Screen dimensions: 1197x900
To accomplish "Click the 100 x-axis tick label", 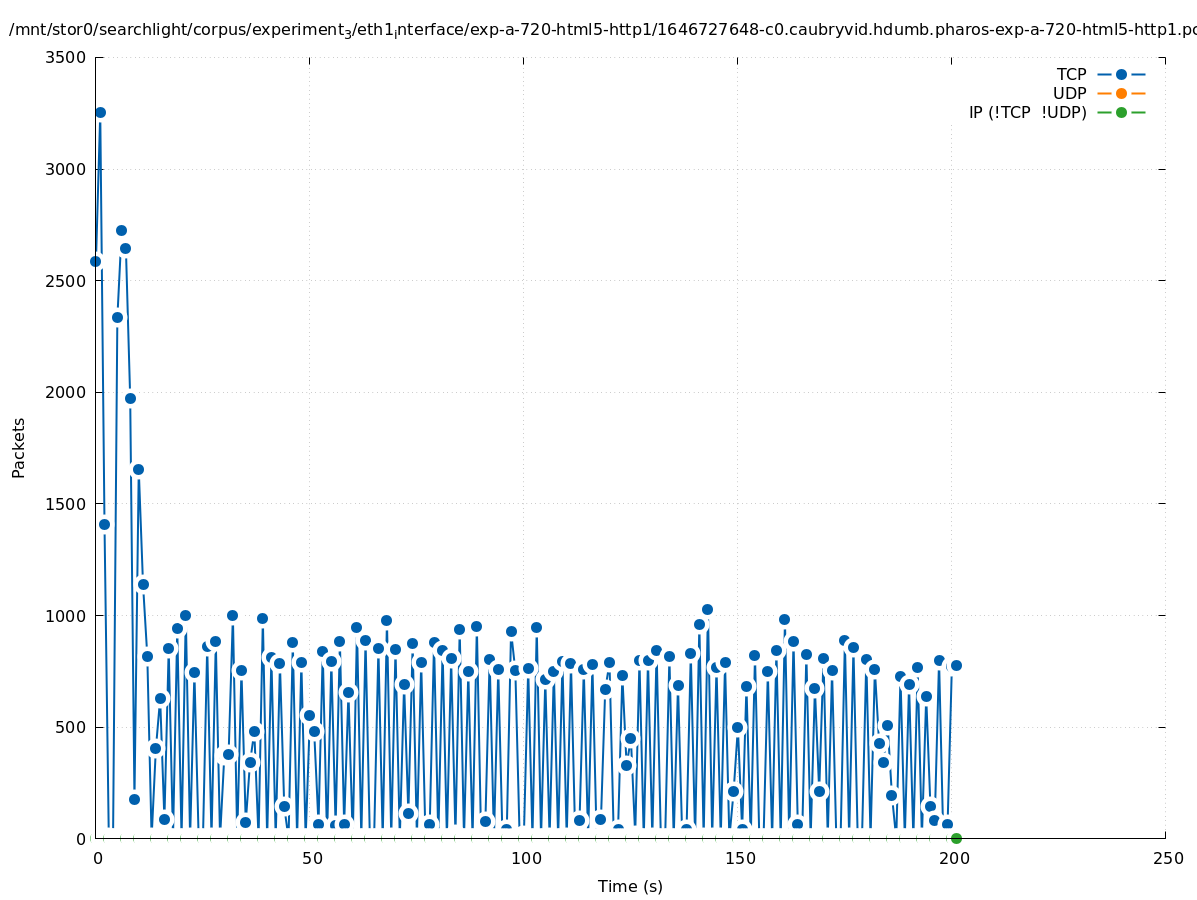I will tap(524, 858).
